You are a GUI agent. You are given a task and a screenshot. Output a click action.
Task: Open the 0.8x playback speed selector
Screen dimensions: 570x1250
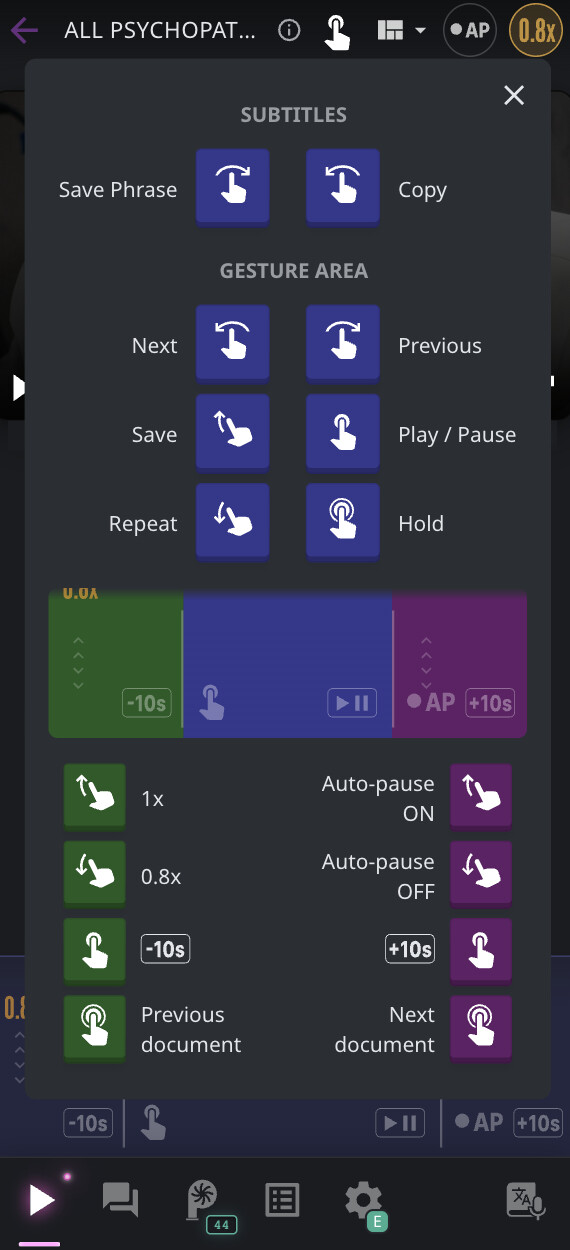[x=536, y=31]
